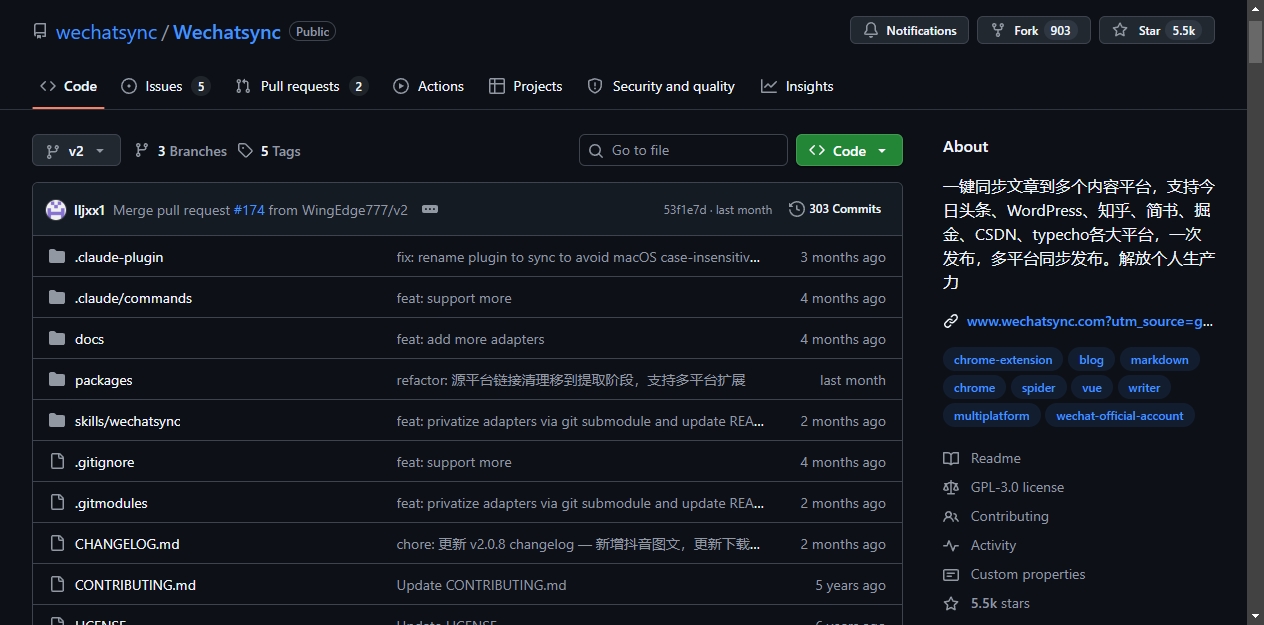The image size is (1264, 625).
Task: Select the wechat-official-account topic tag
Action: pyautogui.click(x=1120, y=416)
